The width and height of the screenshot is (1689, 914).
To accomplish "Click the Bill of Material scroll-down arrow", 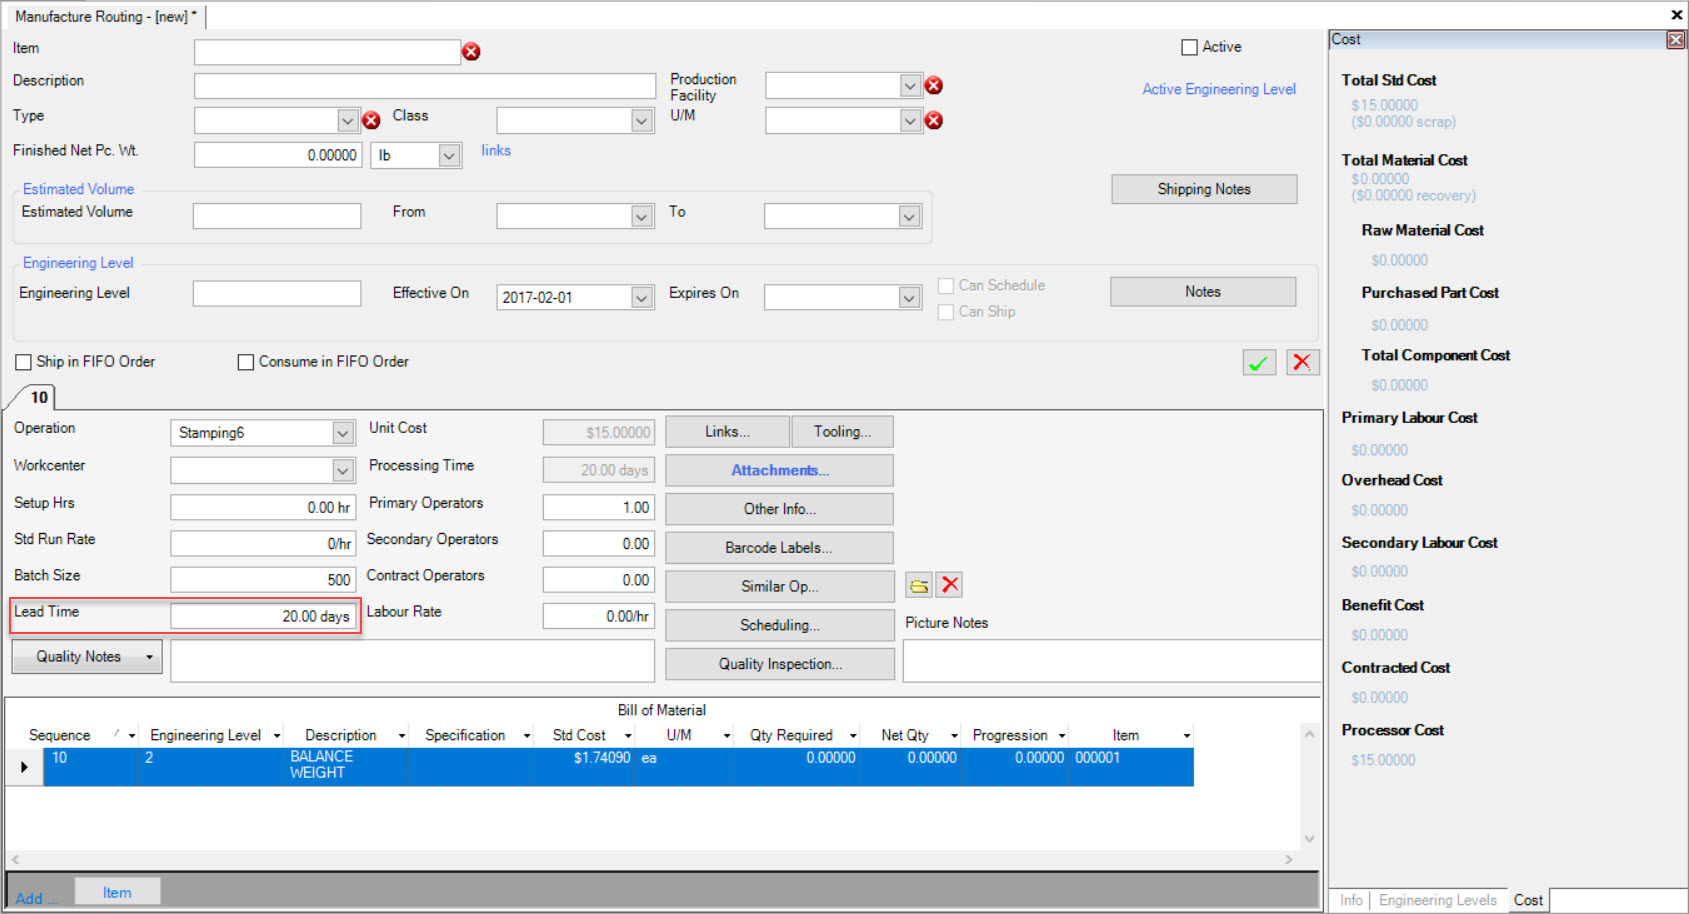I will pyautogui.click(x=1309, y=839).
